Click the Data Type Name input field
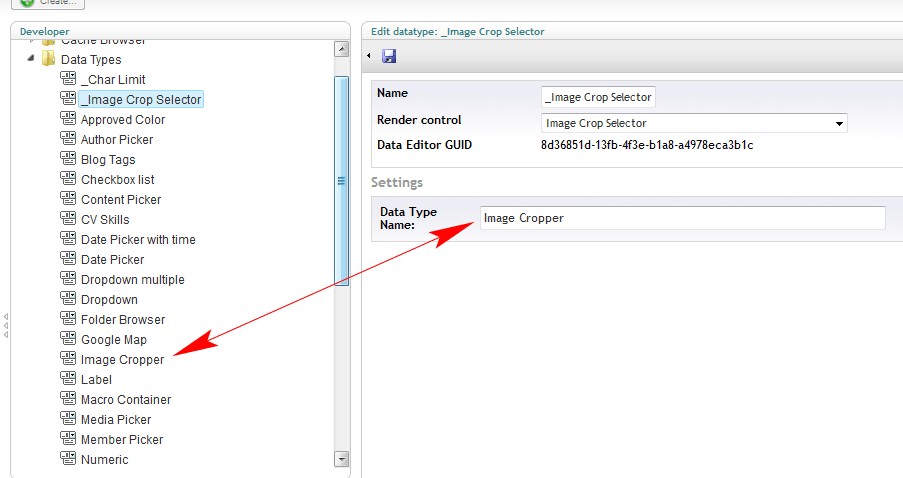Viewport: 903px width, 478px height. click(682, 218)
